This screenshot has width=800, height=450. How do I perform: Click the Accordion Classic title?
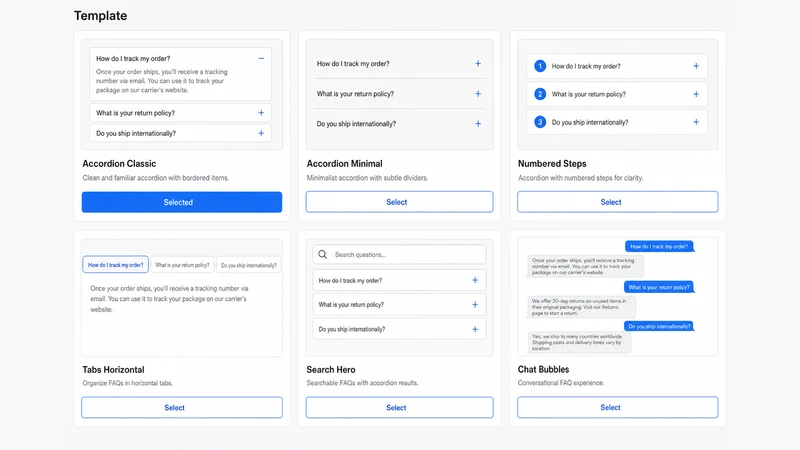click(119, 164)
